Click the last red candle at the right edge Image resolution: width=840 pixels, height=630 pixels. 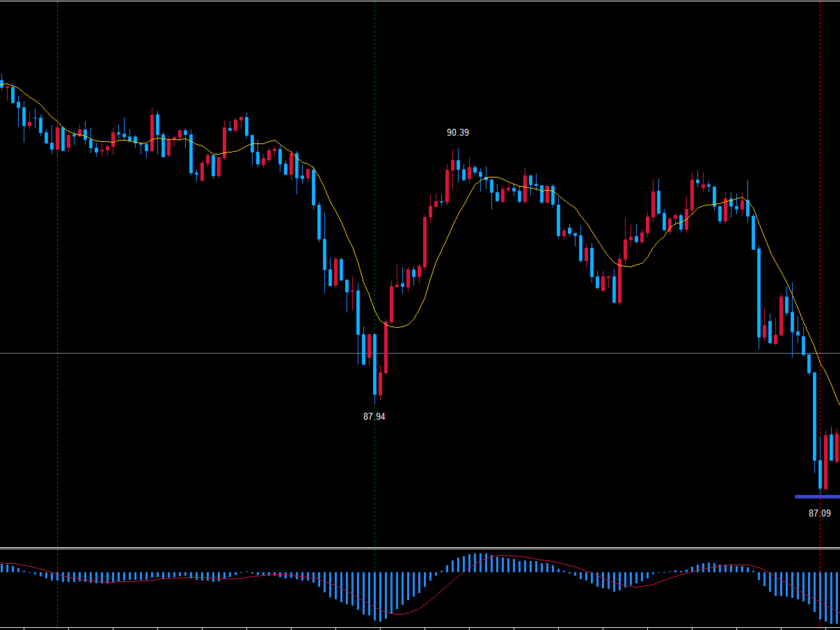coord(836,443)
